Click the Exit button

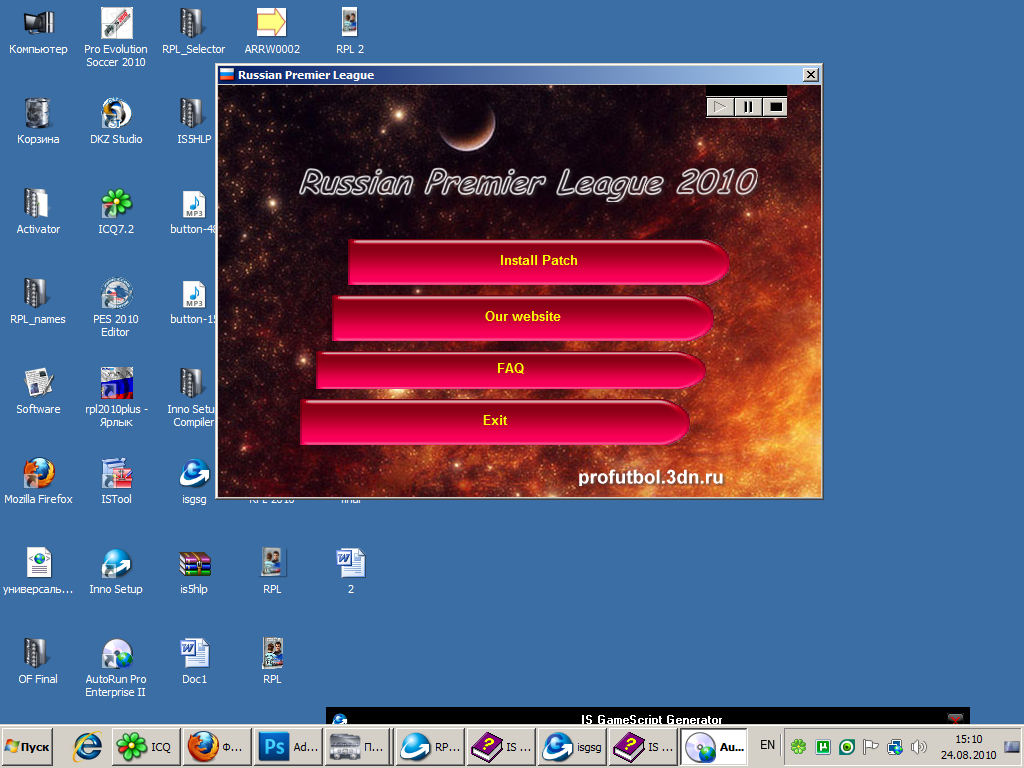pyautogui.click(x=495, y=422)
